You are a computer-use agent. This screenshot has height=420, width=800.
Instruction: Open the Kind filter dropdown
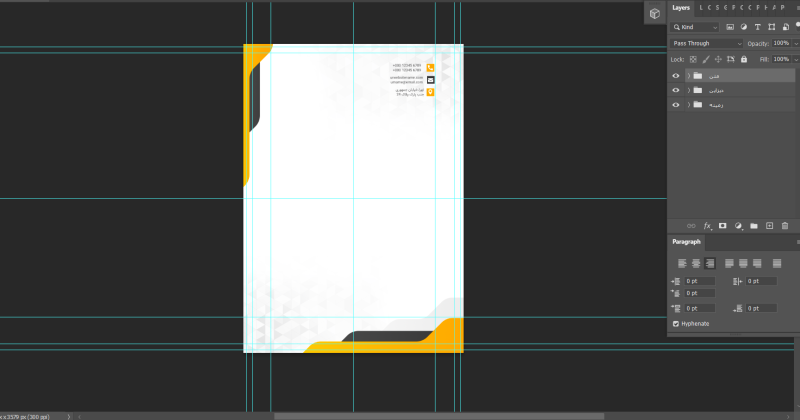696,27
